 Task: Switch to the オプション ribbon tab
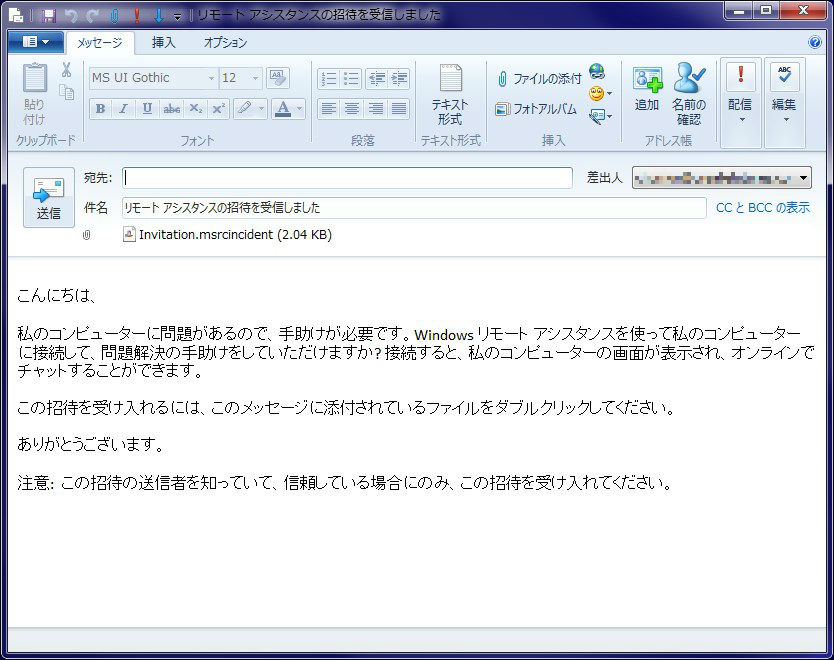click(x=225, y=43)
